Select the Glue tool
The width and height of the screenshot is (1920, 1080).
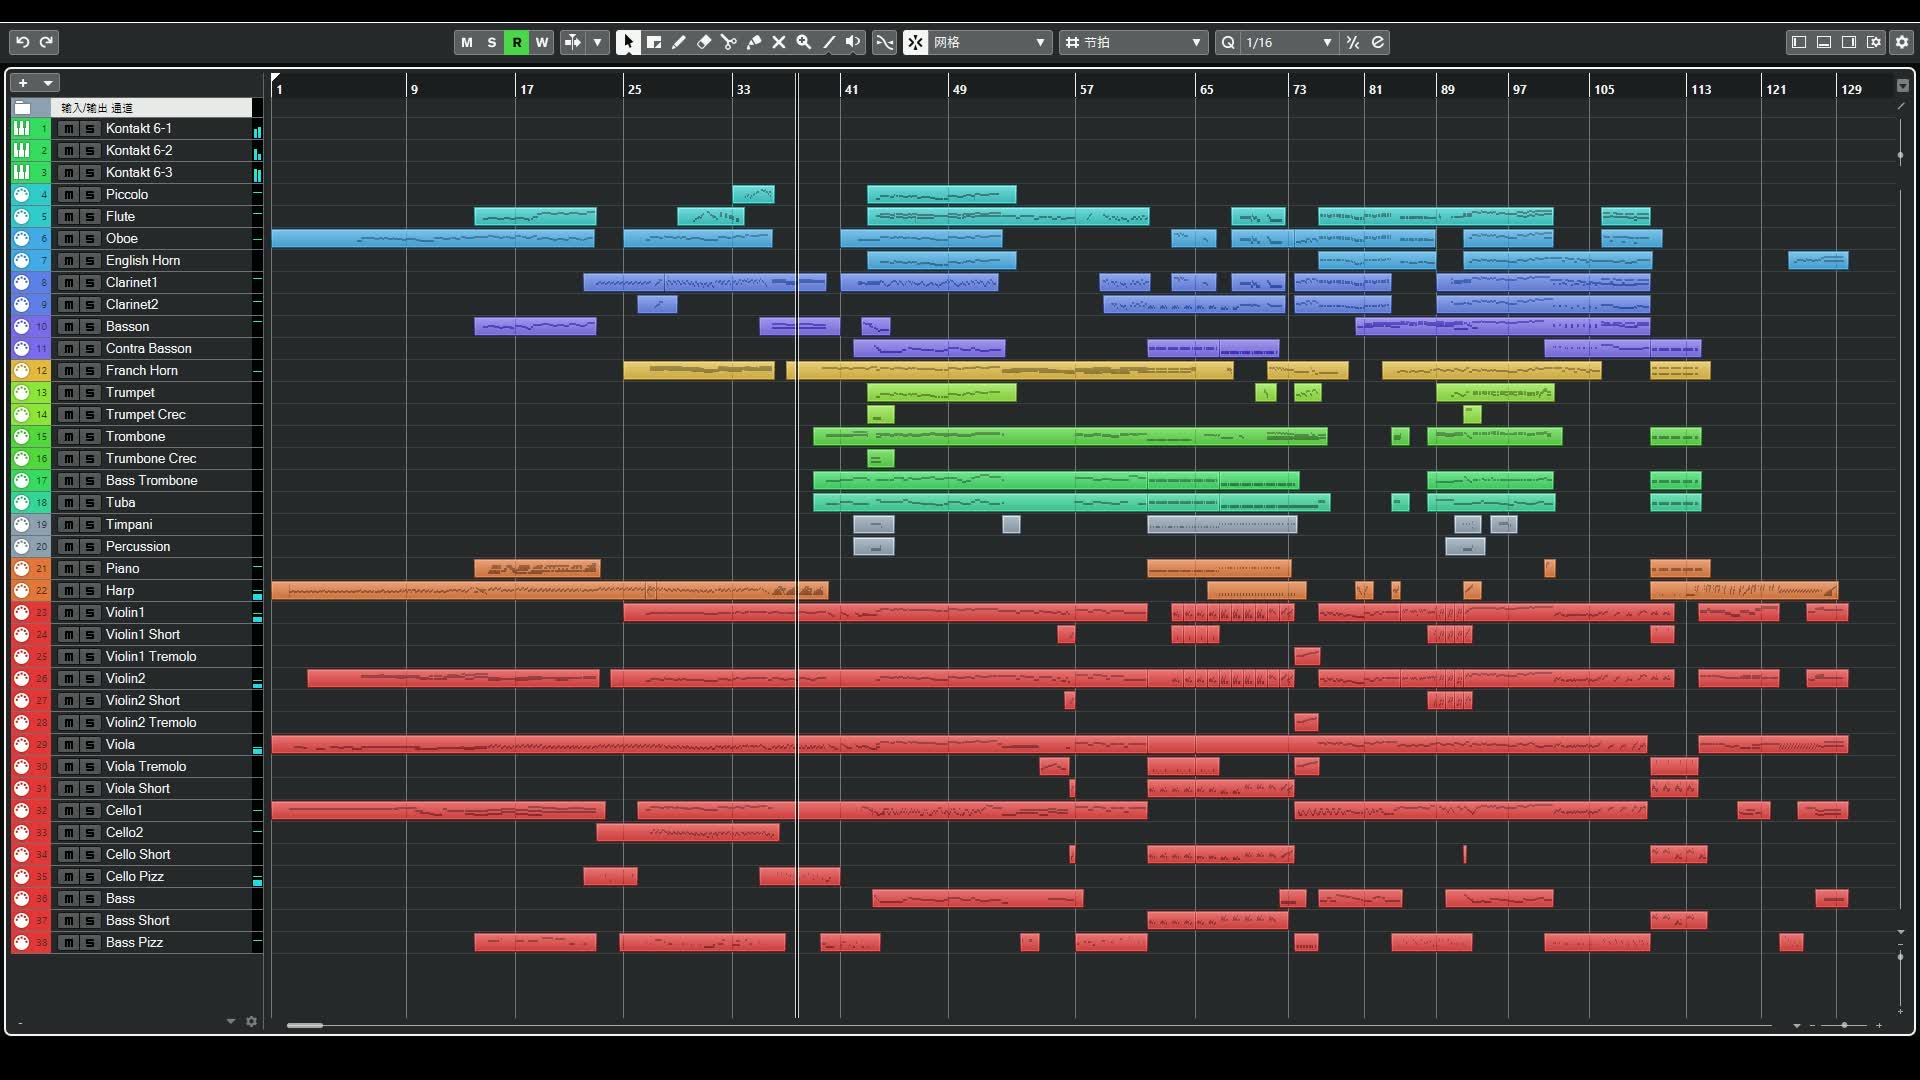(x=754, y=42)
